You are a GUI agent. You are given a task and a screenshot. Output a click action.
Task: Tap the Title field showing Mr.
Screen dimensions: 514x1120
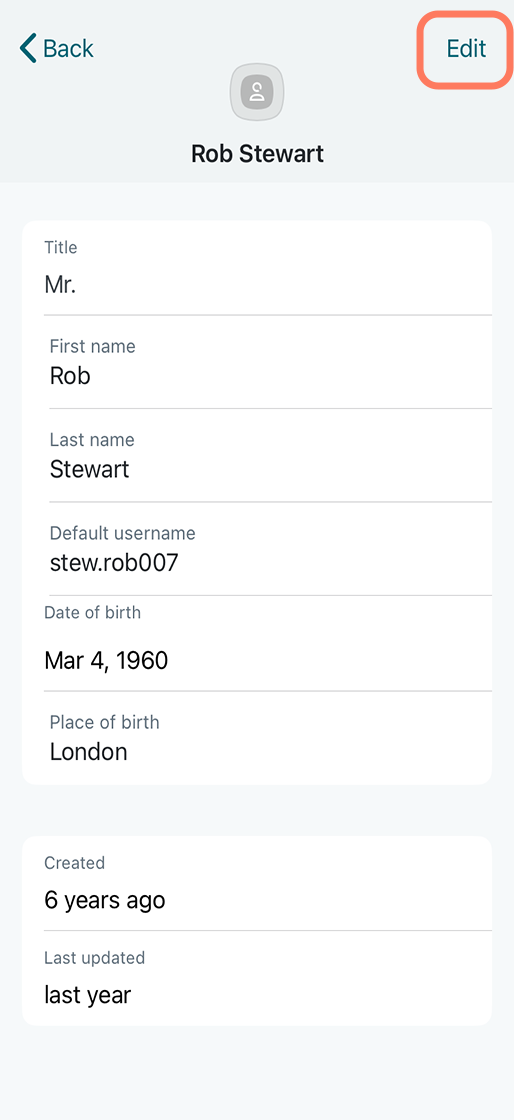tap(257, 268)
